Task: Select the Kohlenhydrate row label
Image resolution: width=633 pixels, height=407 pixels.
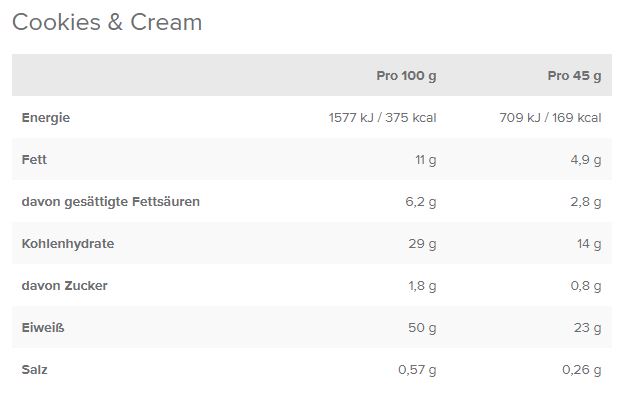Action: pyautogui.click(x=68, y=244)
